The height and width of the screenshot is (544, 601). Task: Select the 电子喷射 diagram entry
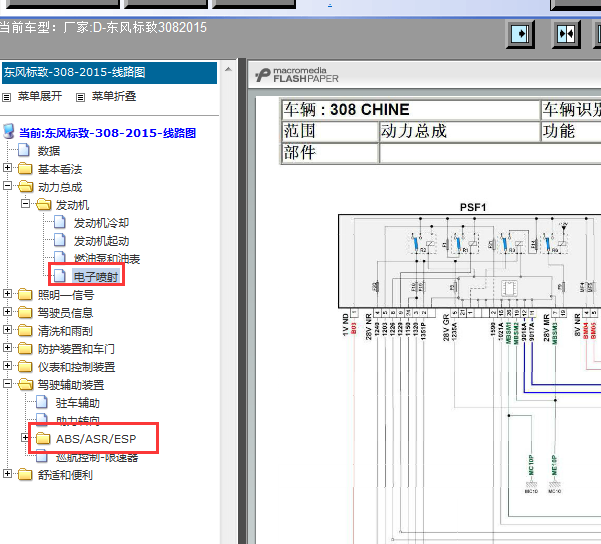click(x=95, y=276)
